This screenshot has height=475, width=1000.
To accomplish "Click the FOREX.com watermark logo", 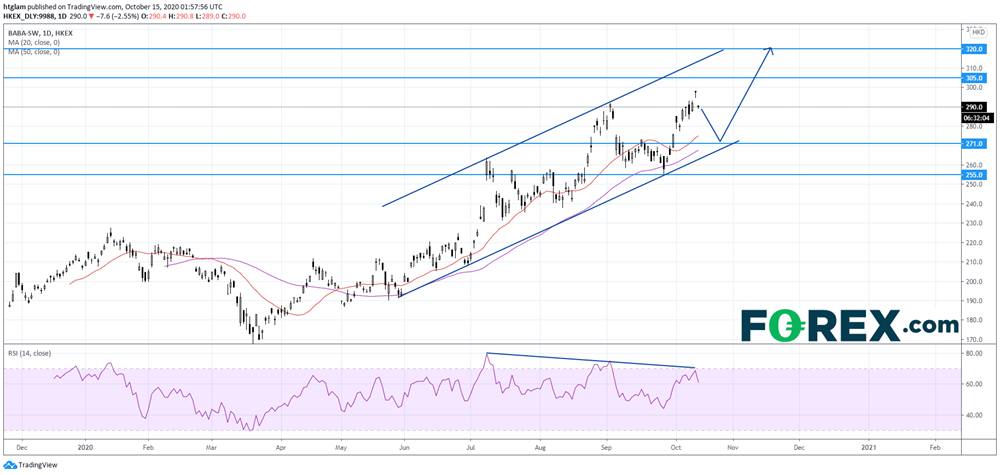I will 849,325.
